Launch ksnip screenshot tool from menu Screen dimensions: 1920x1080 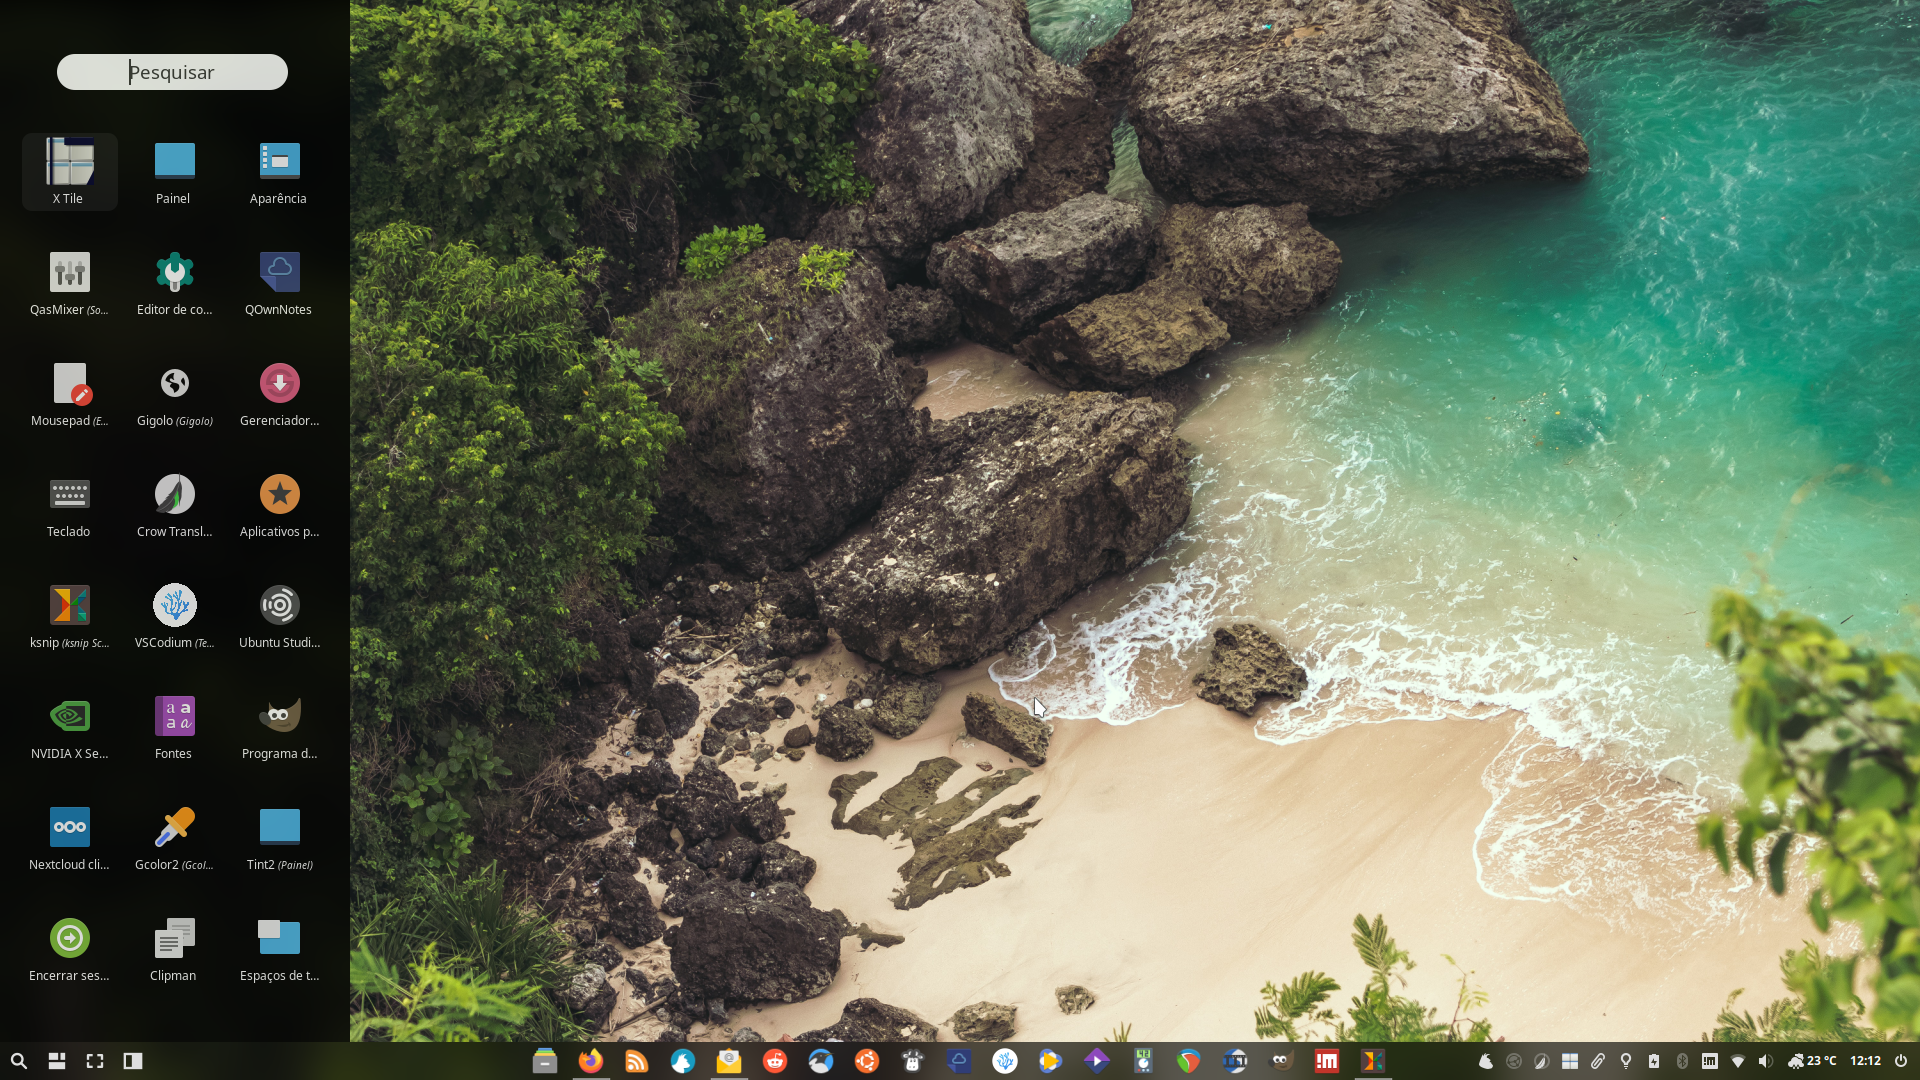tap(69, 615)
